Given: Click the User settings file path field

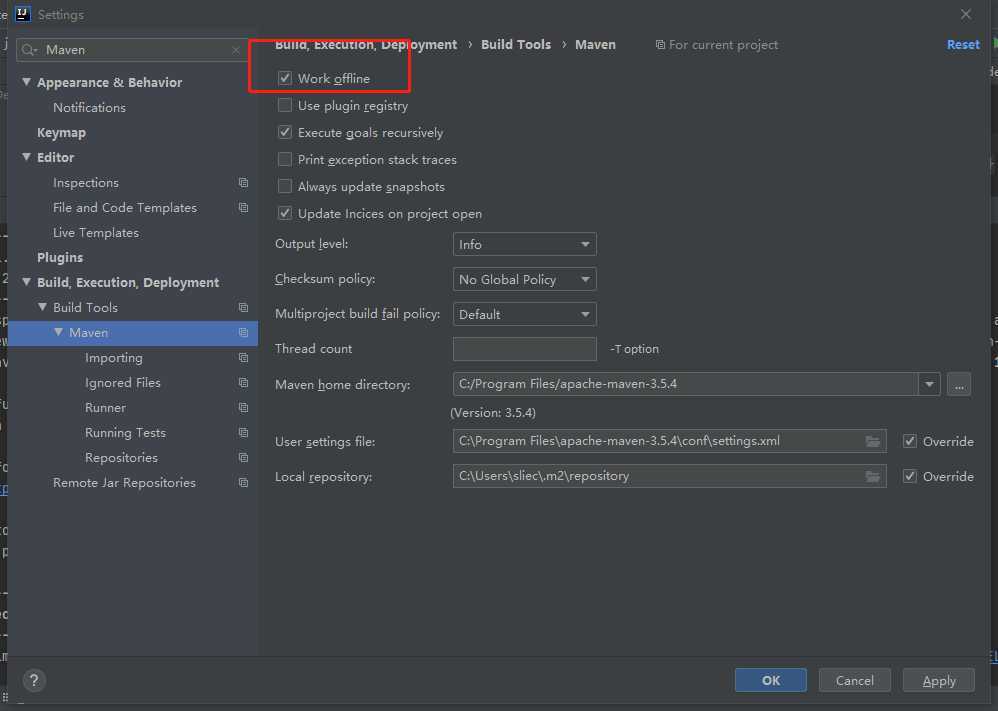Looking at the screenshot, I should pyautogui.click(x=670, y=441).
